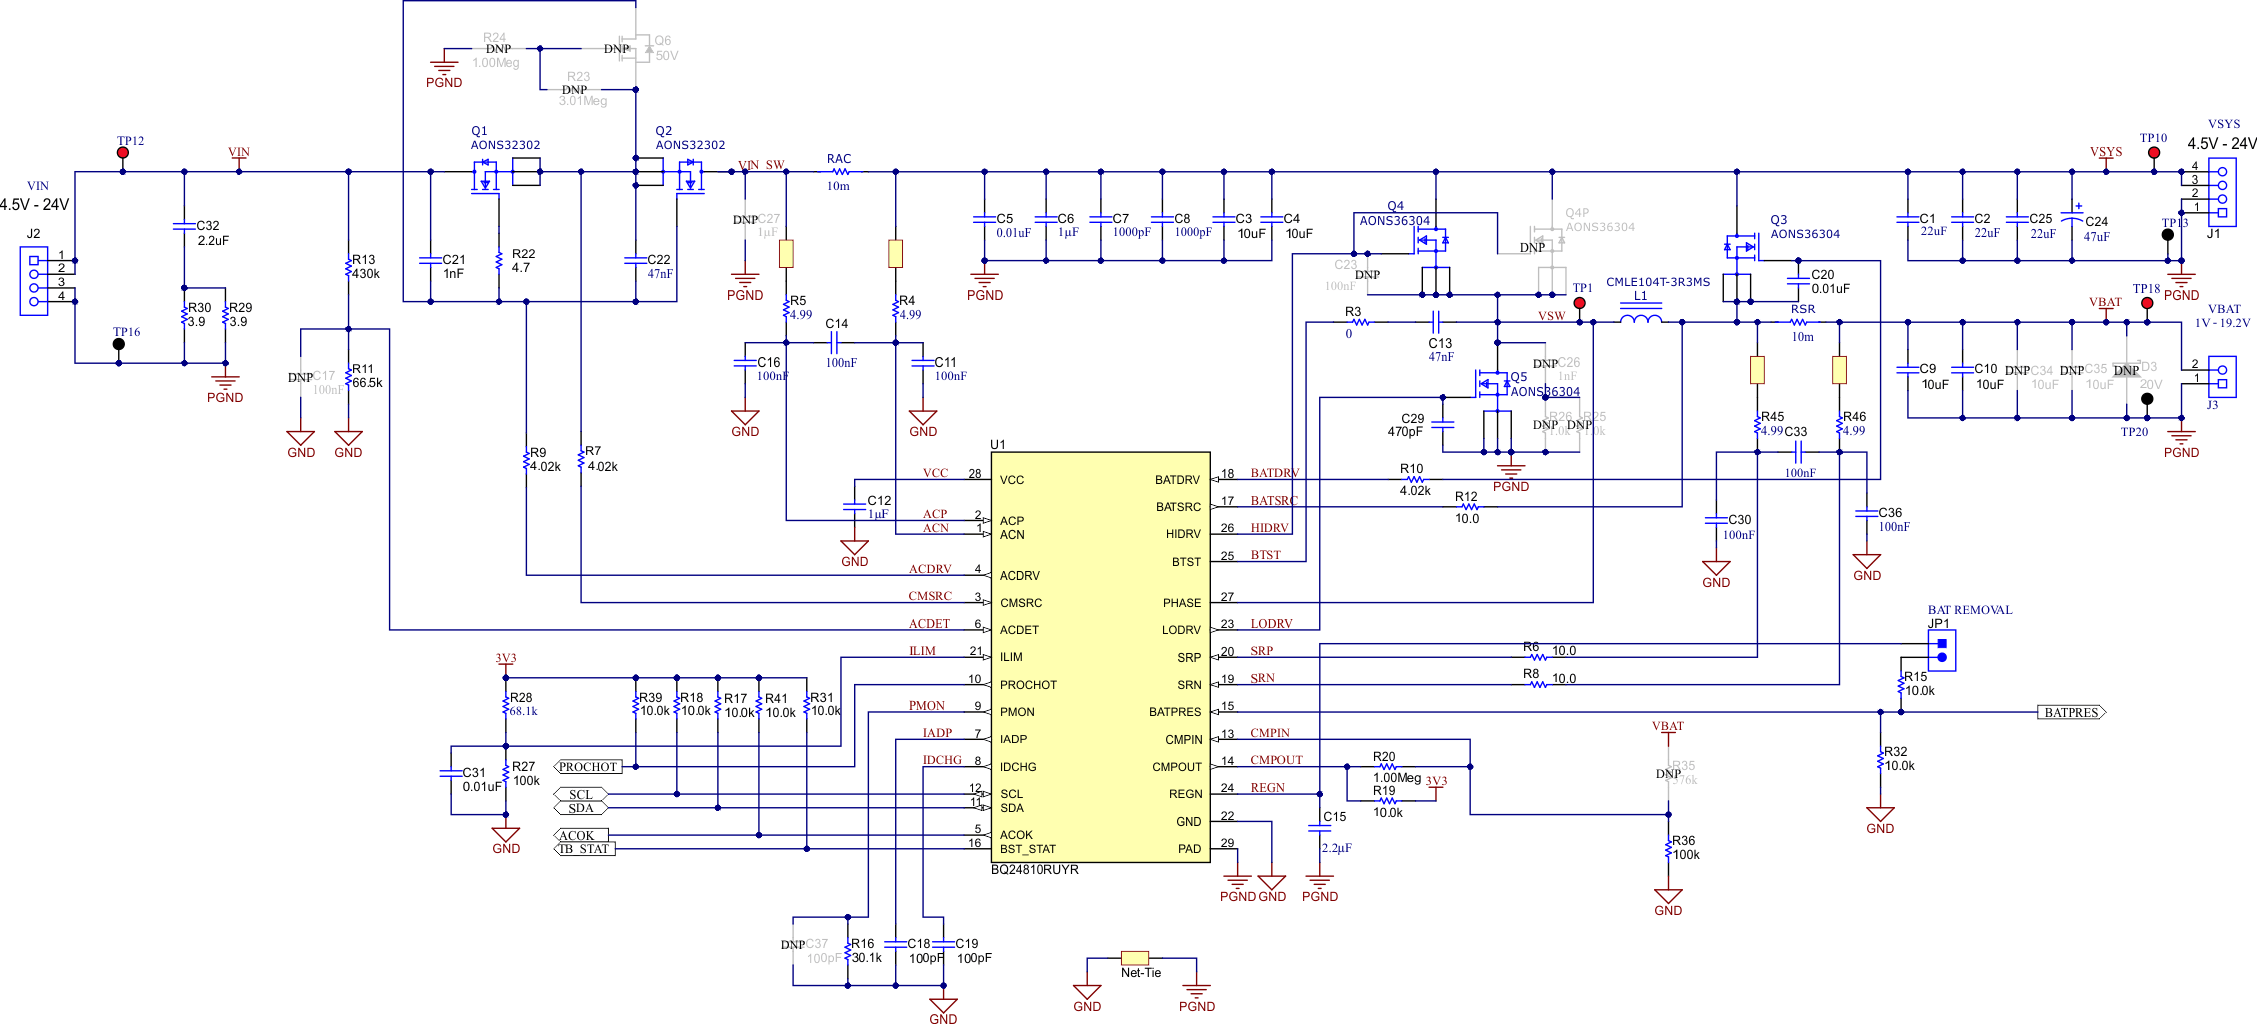Screen dimensions: 2257x1024
Task: Click the GND symbol below R32
Action: tap(1880, 820)
